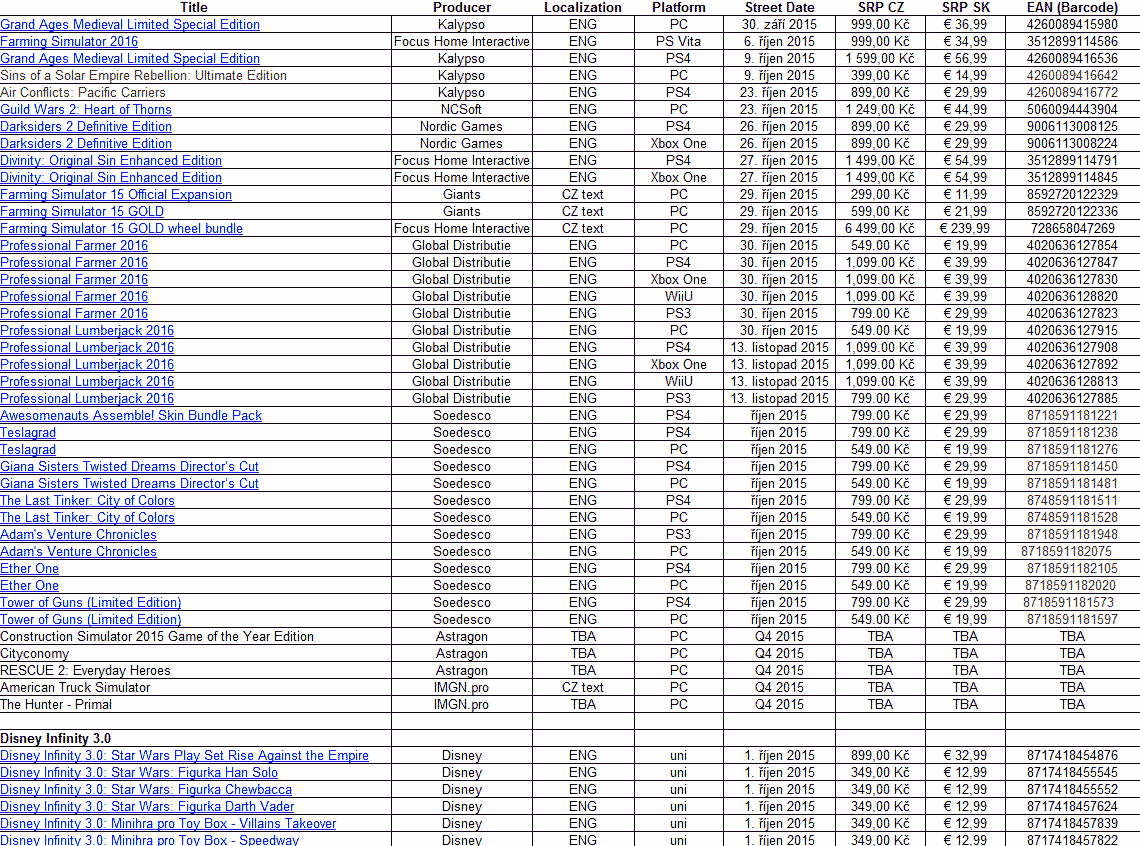Image resolution: width=1140 pixels, height=846 pixels.
Task: Open Minihra pro Toy Box - Villains Takeover link
Action: click(x=168, y=823)
